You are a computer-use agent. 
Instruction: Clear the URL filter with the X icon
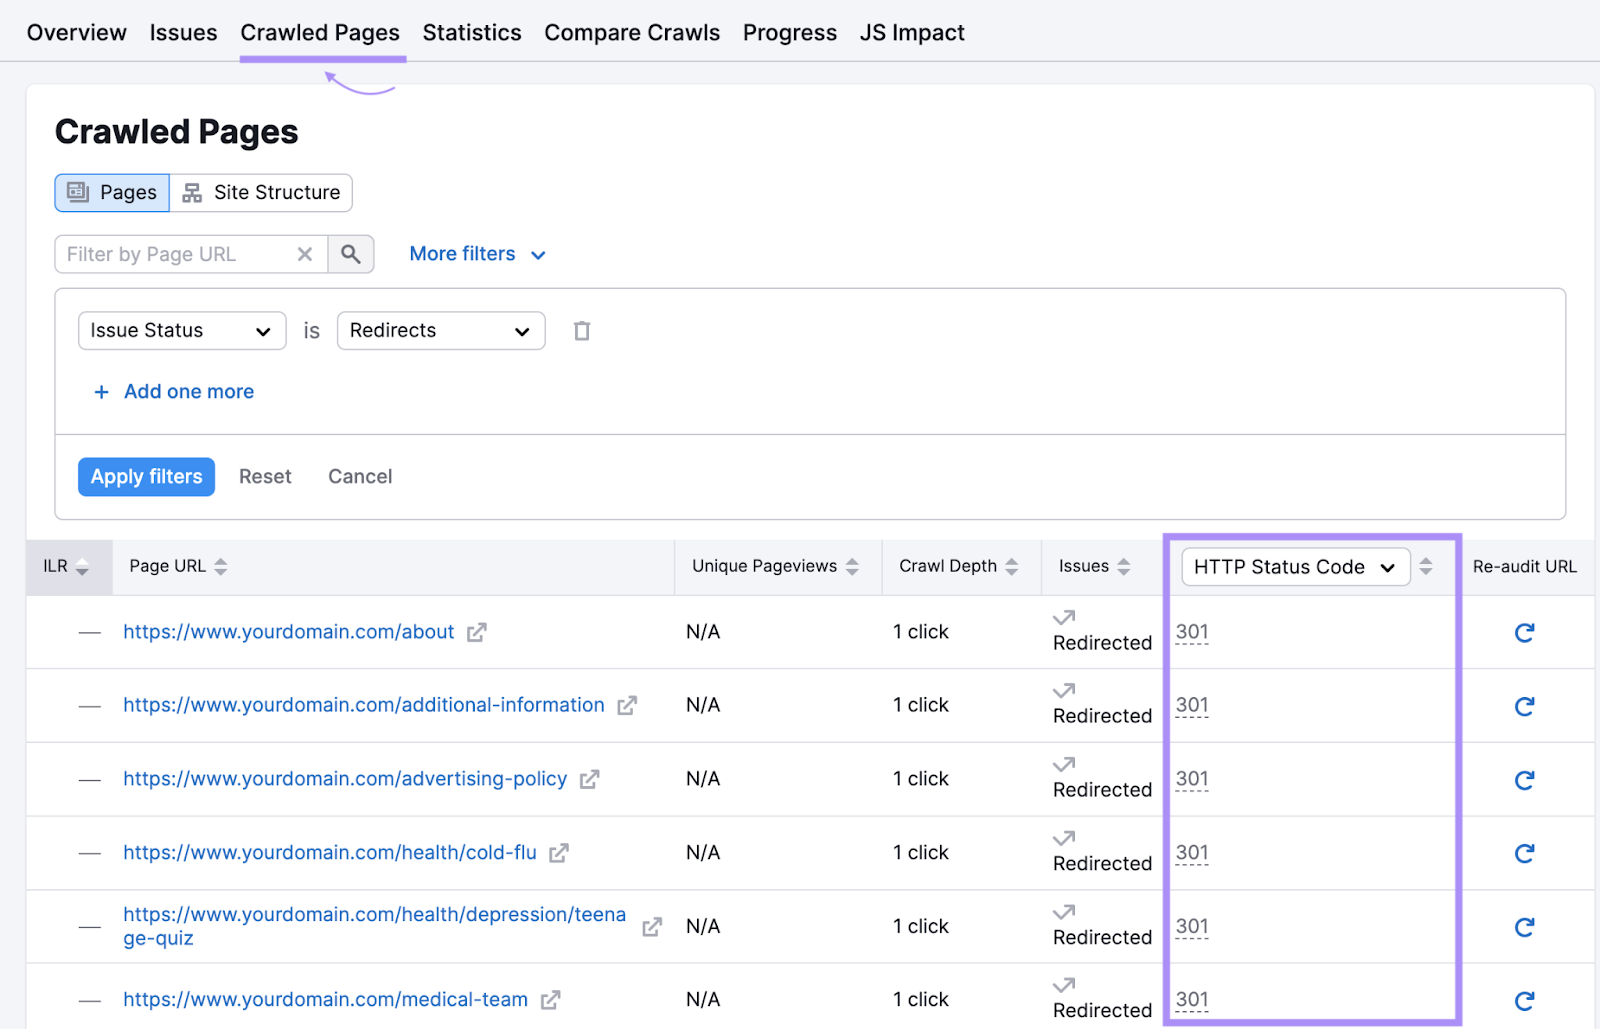tap(305, 254)
